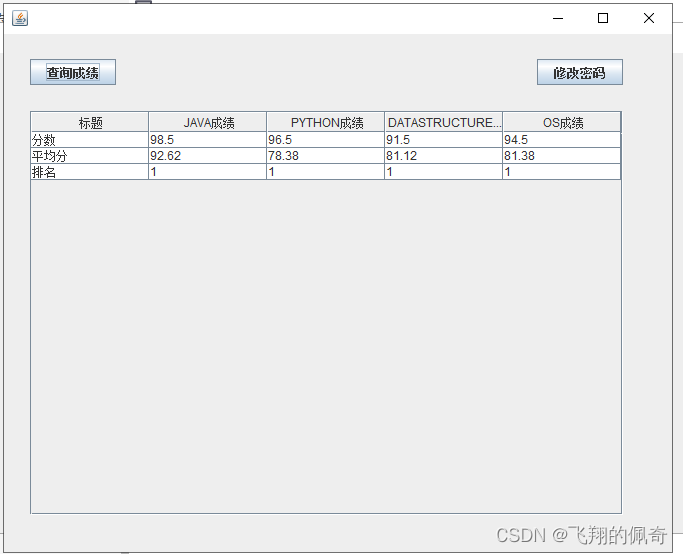The image size is (683, 554).
Task: Click the 96.5 Python score cell
Action: [x=326, y=140]
